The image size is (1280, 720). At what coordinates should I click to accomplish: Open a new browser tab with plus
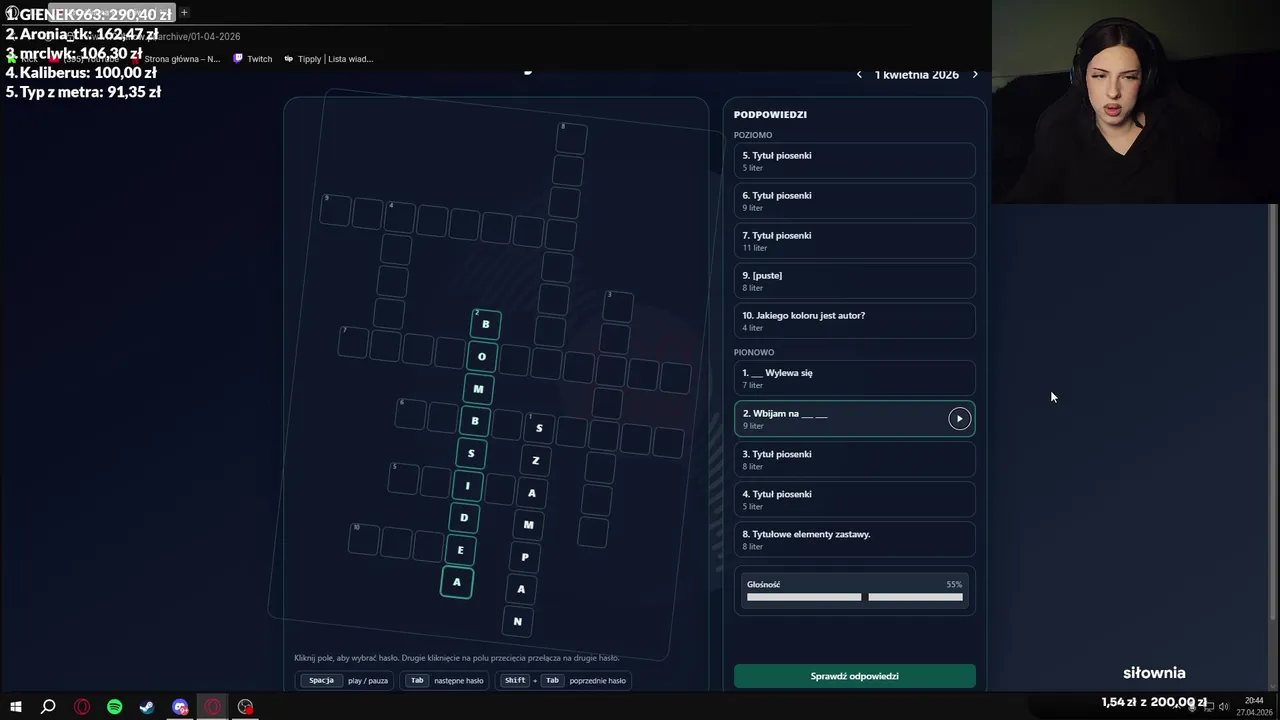[184, 13]
